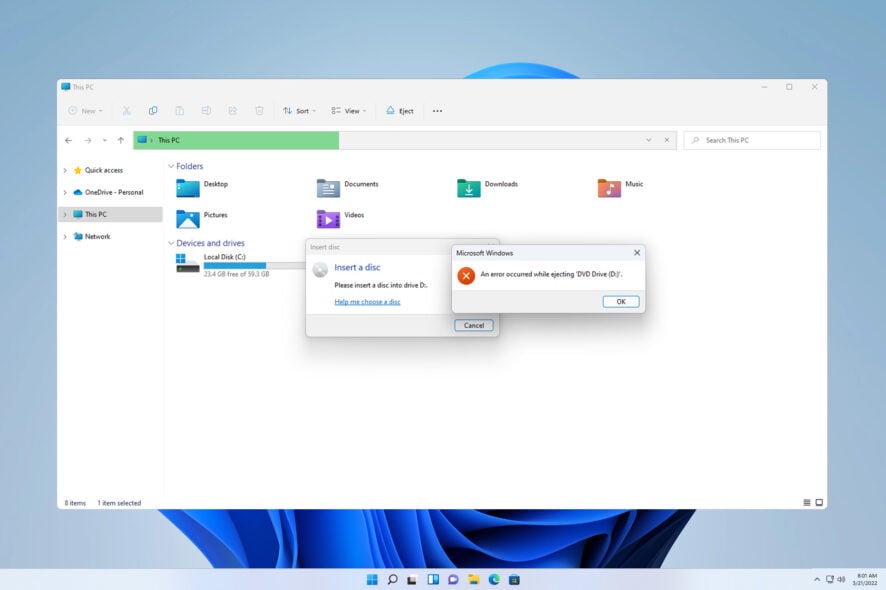Click the X stop-loading button in address bar
886x590 pixels.
667,140
